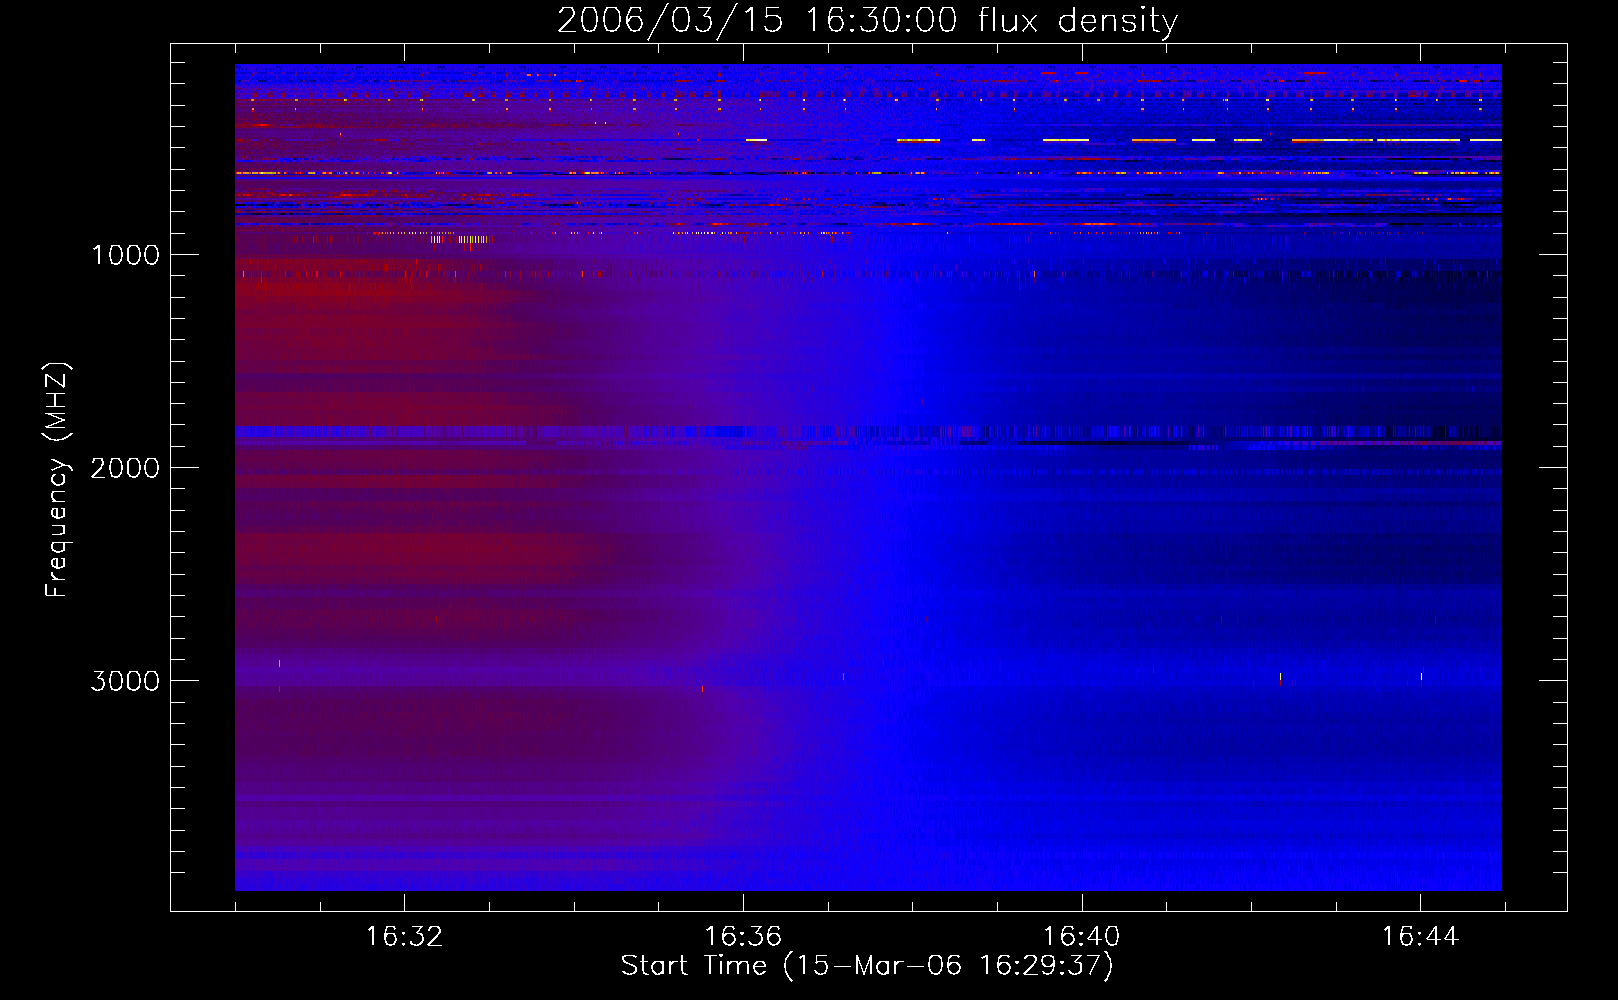1618x1000 pixels.
Task: Click the 16:40 time tick label
Action: (x=1082, y=937)
